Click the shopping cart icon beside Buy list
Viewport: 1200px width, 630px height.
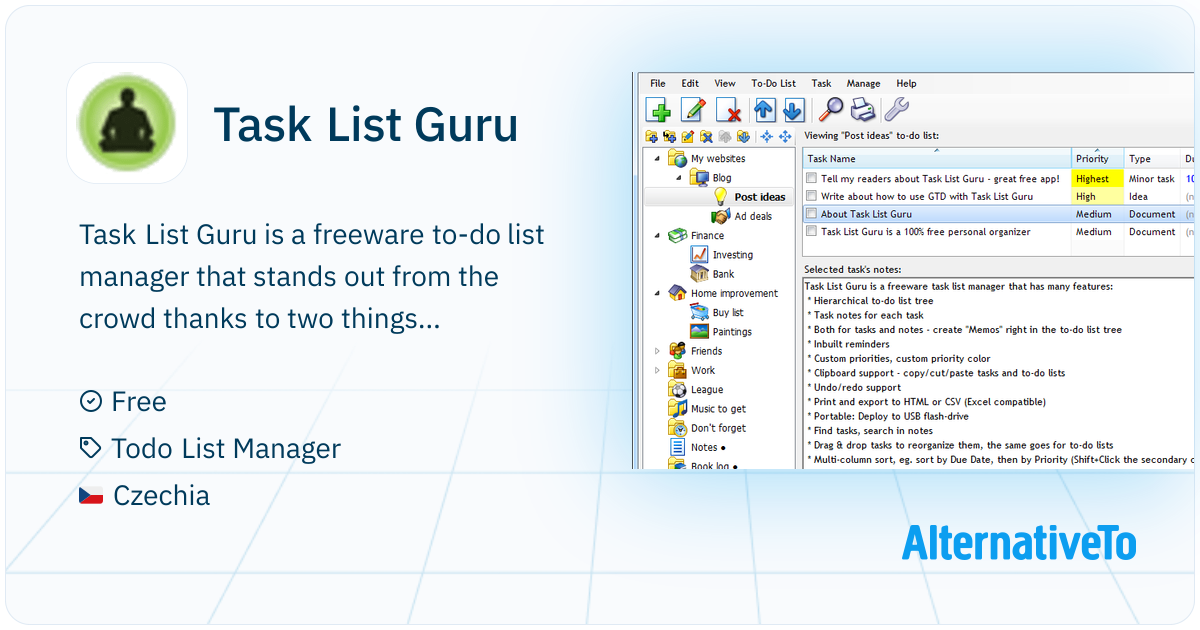click(699, 312)
